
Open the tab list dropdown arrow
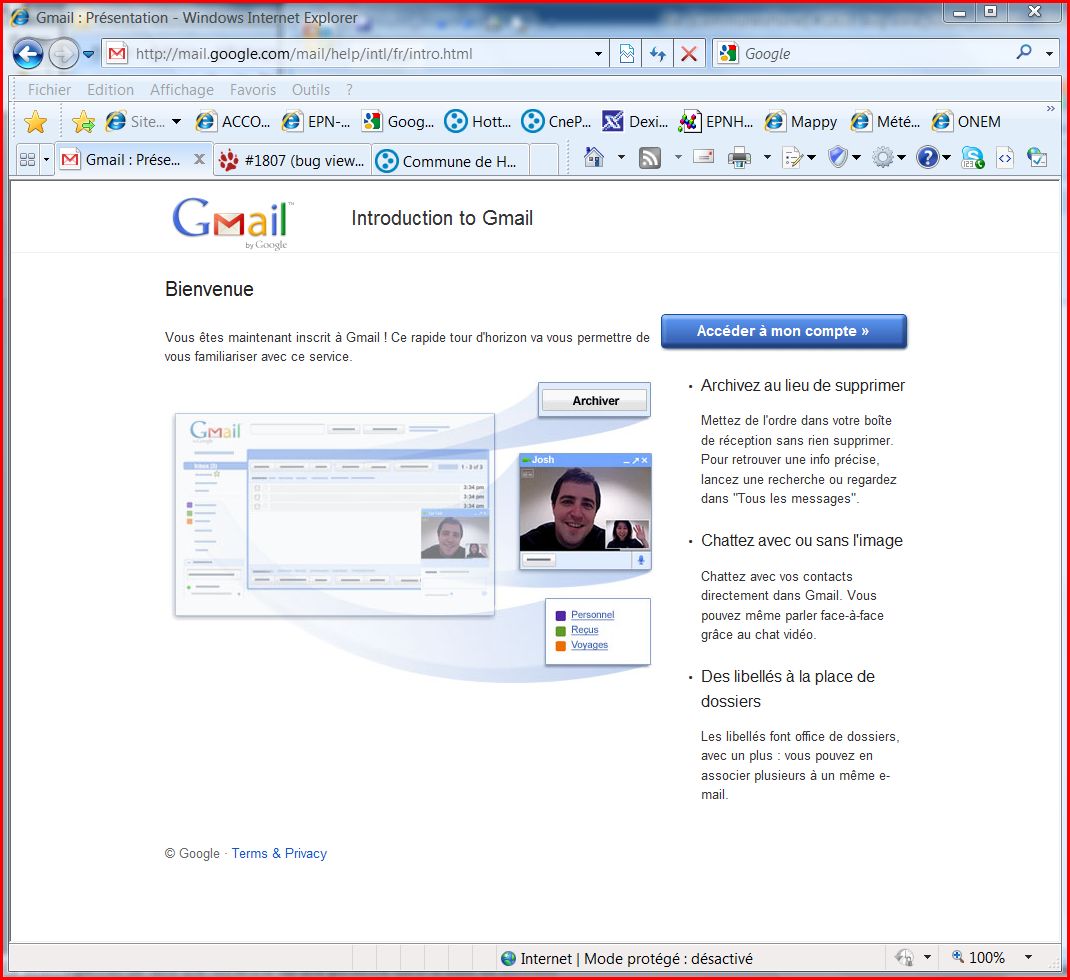46,160
